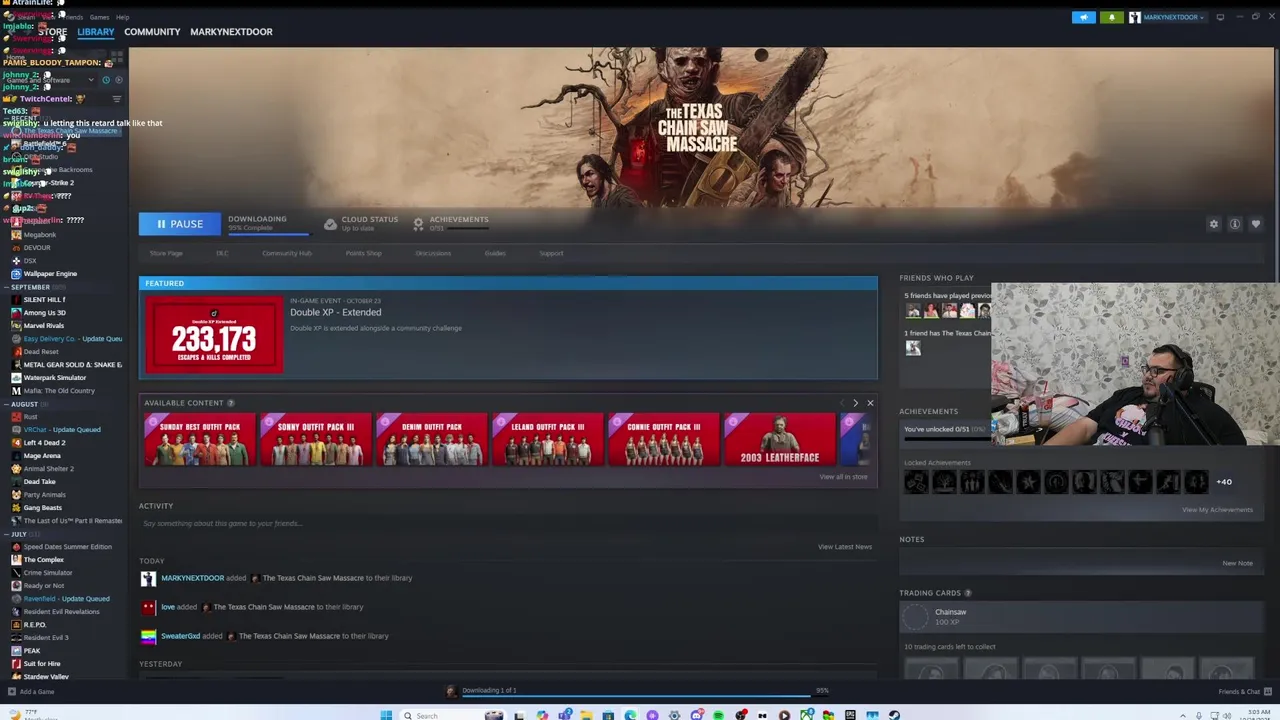
Task: Open MARKYNEXTDOOR profile in activity feed
Action: pyautogui.click(x=192, y=578)
